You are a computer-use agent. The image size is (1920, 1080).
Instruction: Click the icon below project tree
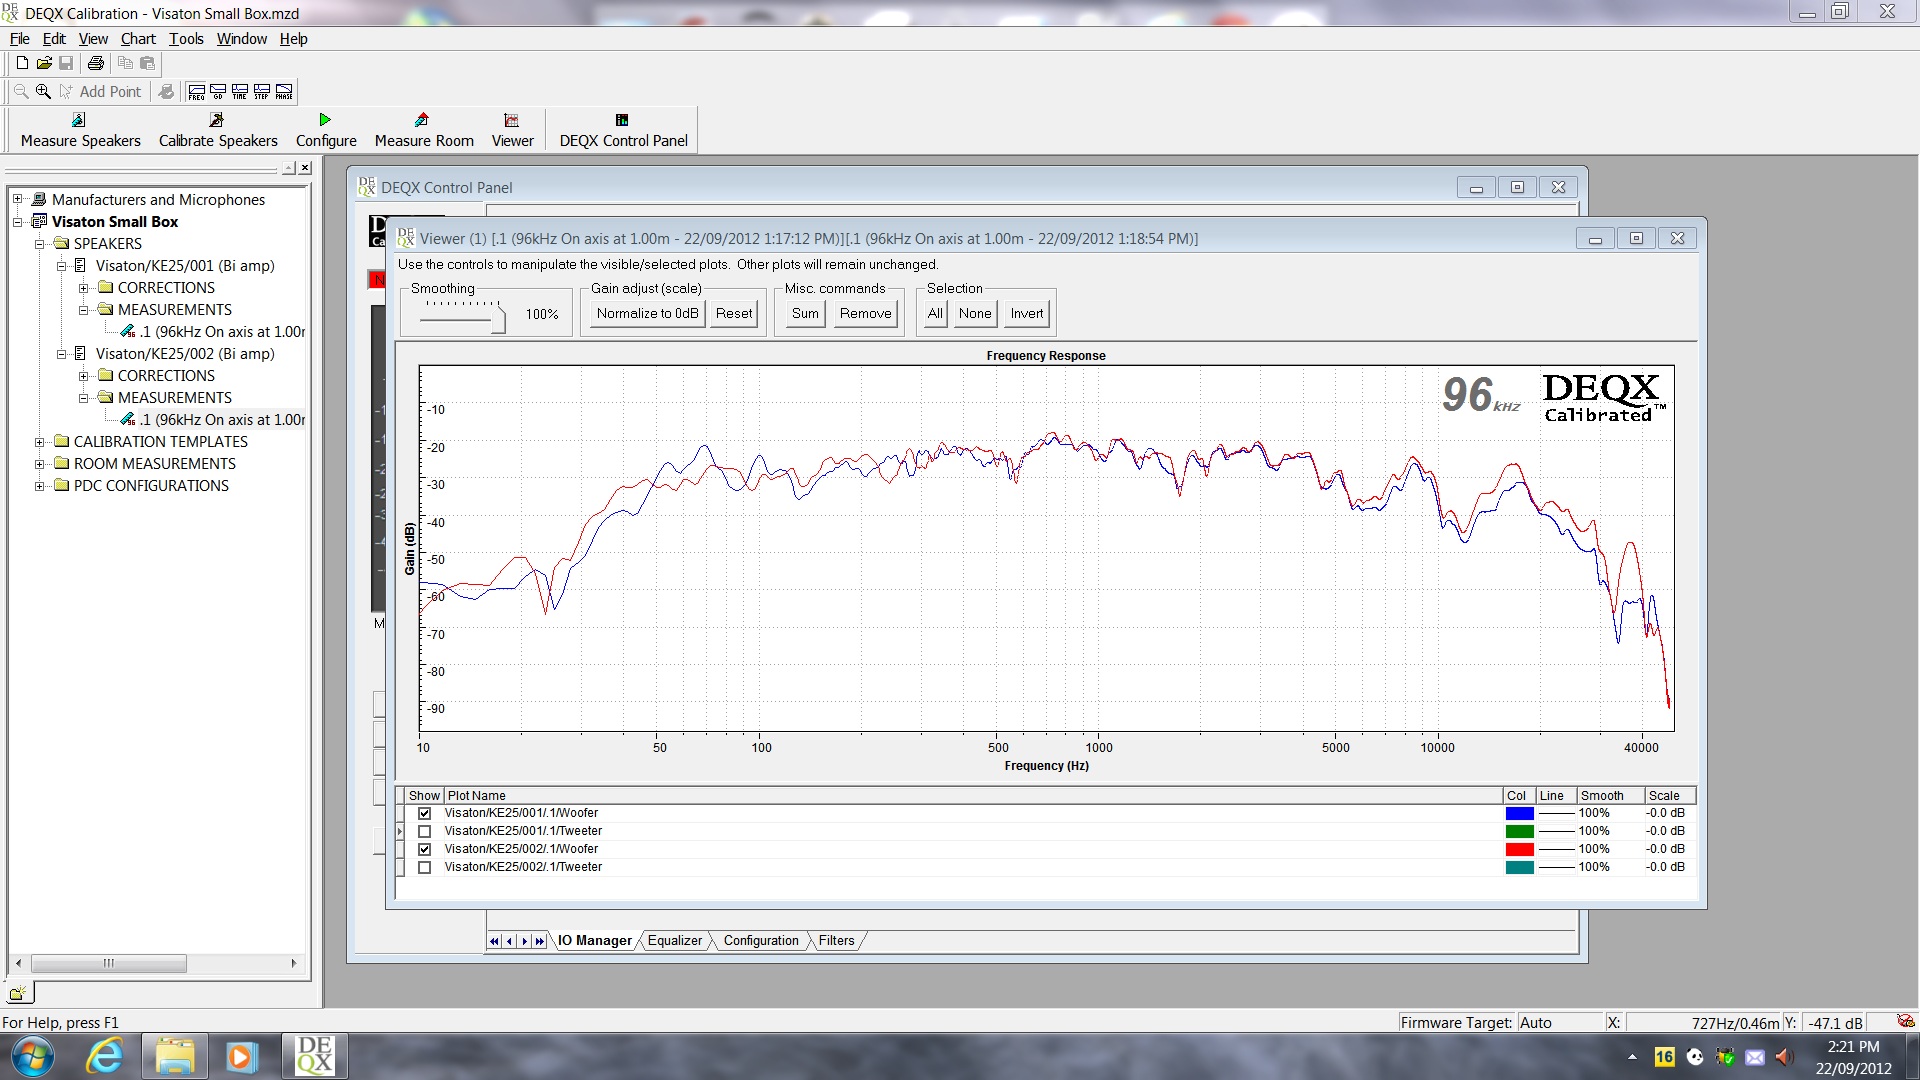coord(18,993)
